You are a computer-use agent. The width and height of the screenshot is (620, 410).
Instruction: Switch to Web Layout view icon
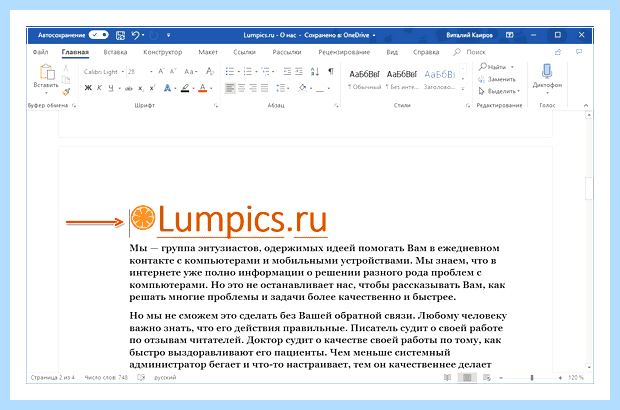(487, 378)
